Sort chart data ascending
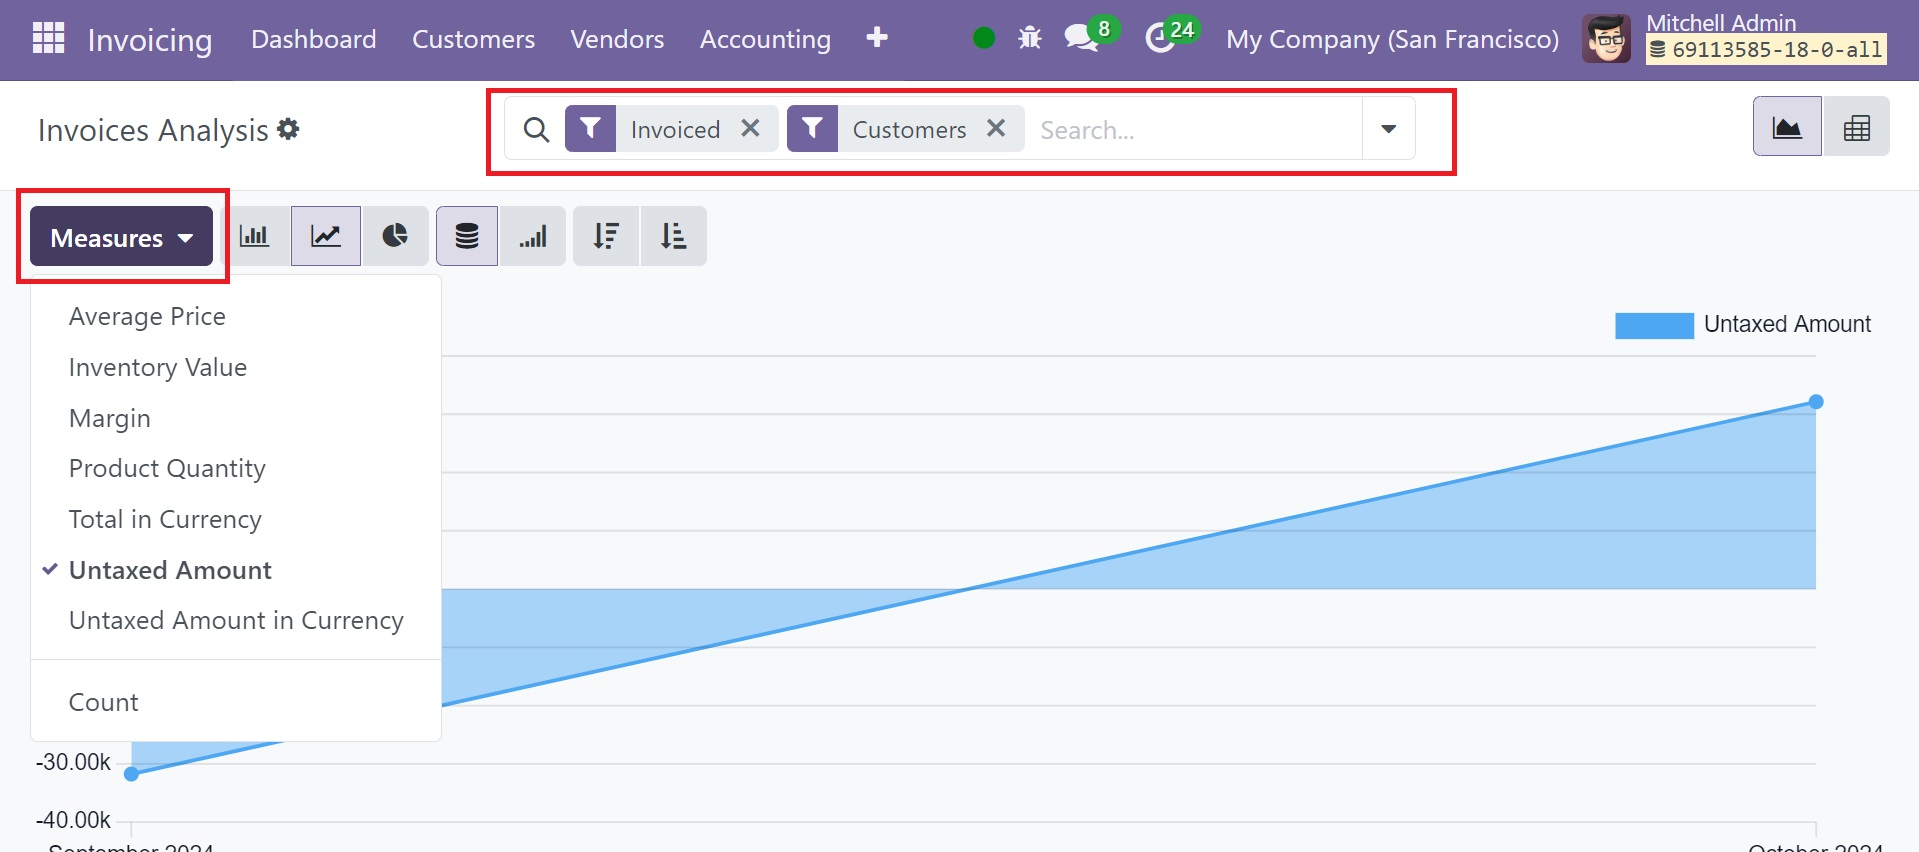1919x852 pixels. click(x=674, y=236)
